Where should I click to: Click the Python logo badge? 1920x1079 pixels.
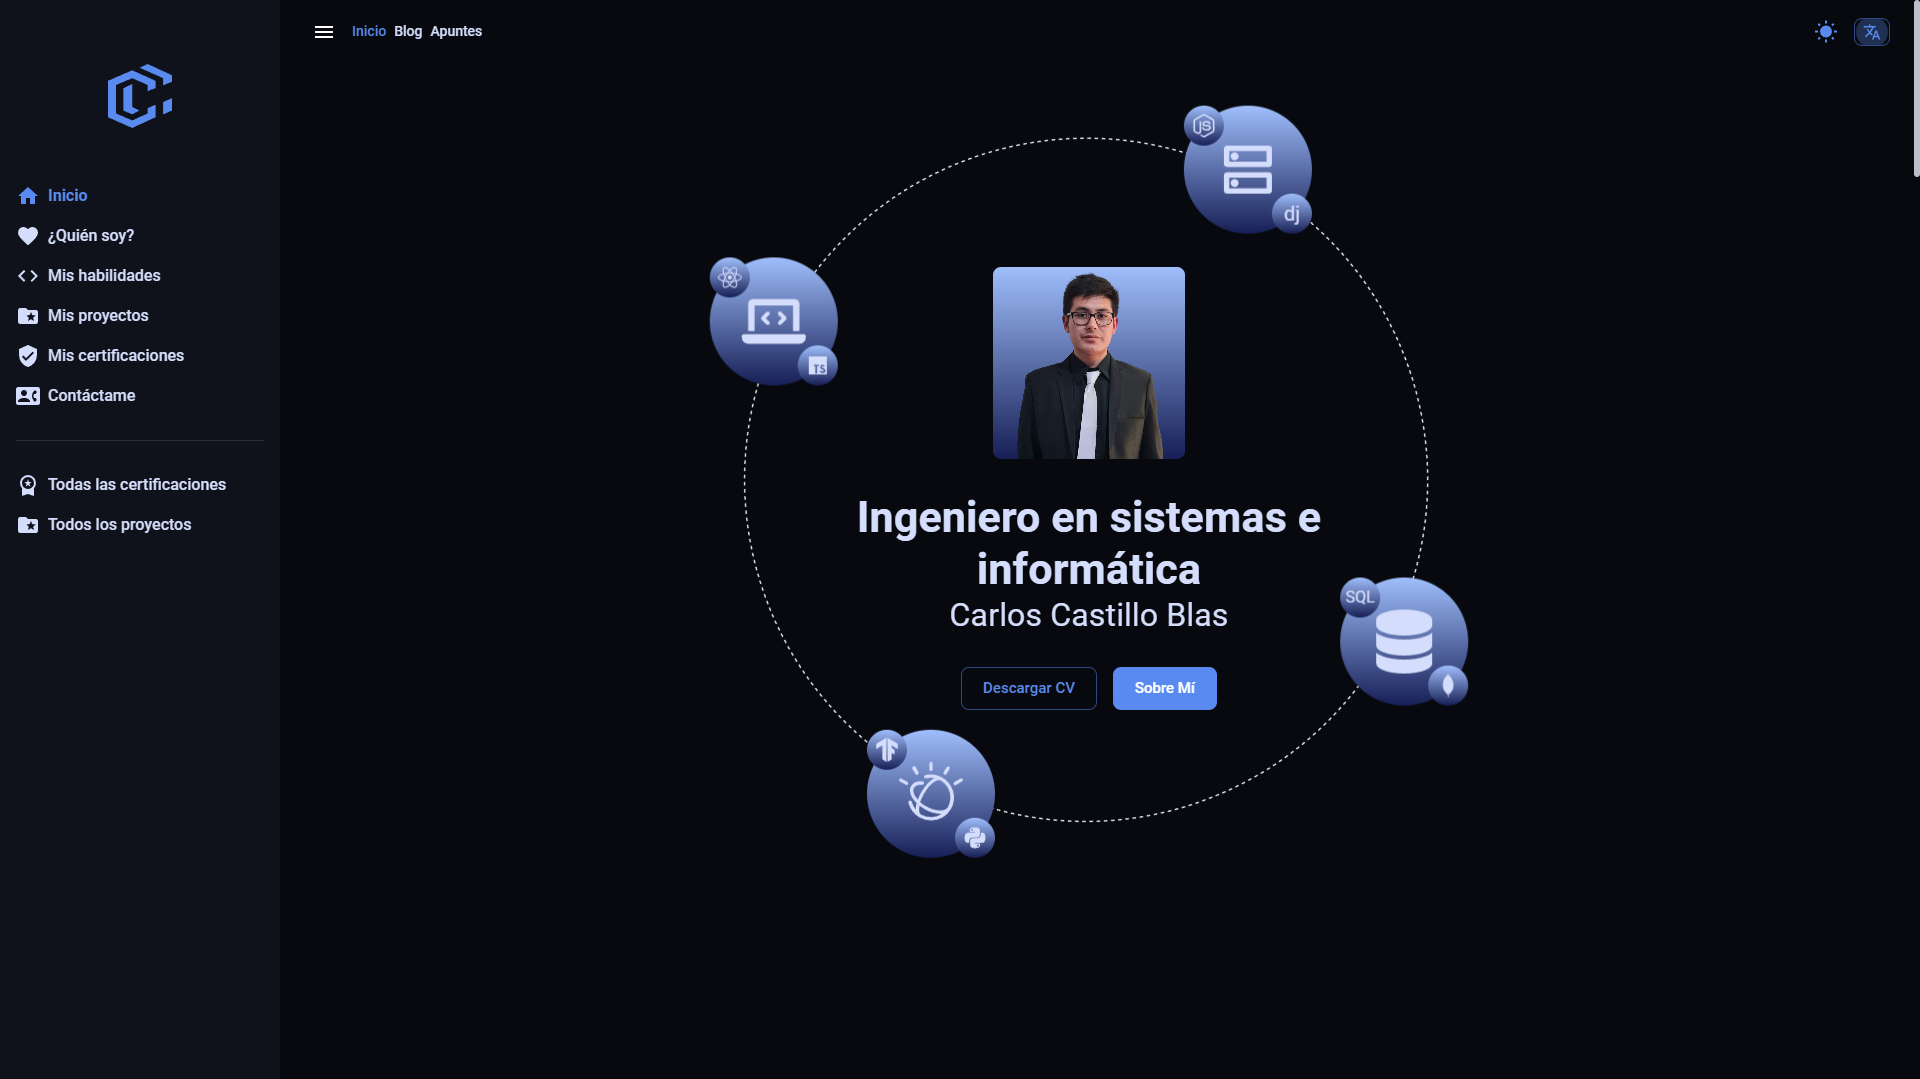click(975, 838)
